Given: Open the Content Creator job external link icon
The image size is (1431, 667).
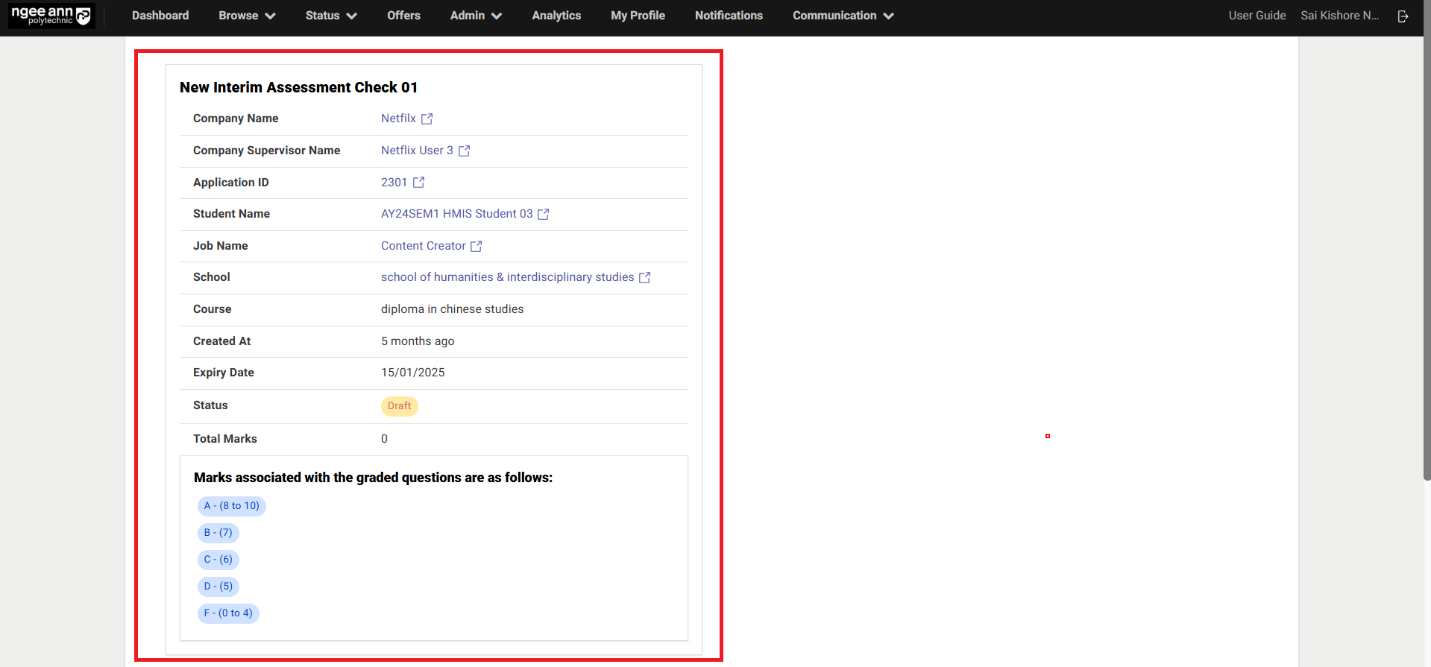Looking at the screenshot, I should click(x=475, y=245).
